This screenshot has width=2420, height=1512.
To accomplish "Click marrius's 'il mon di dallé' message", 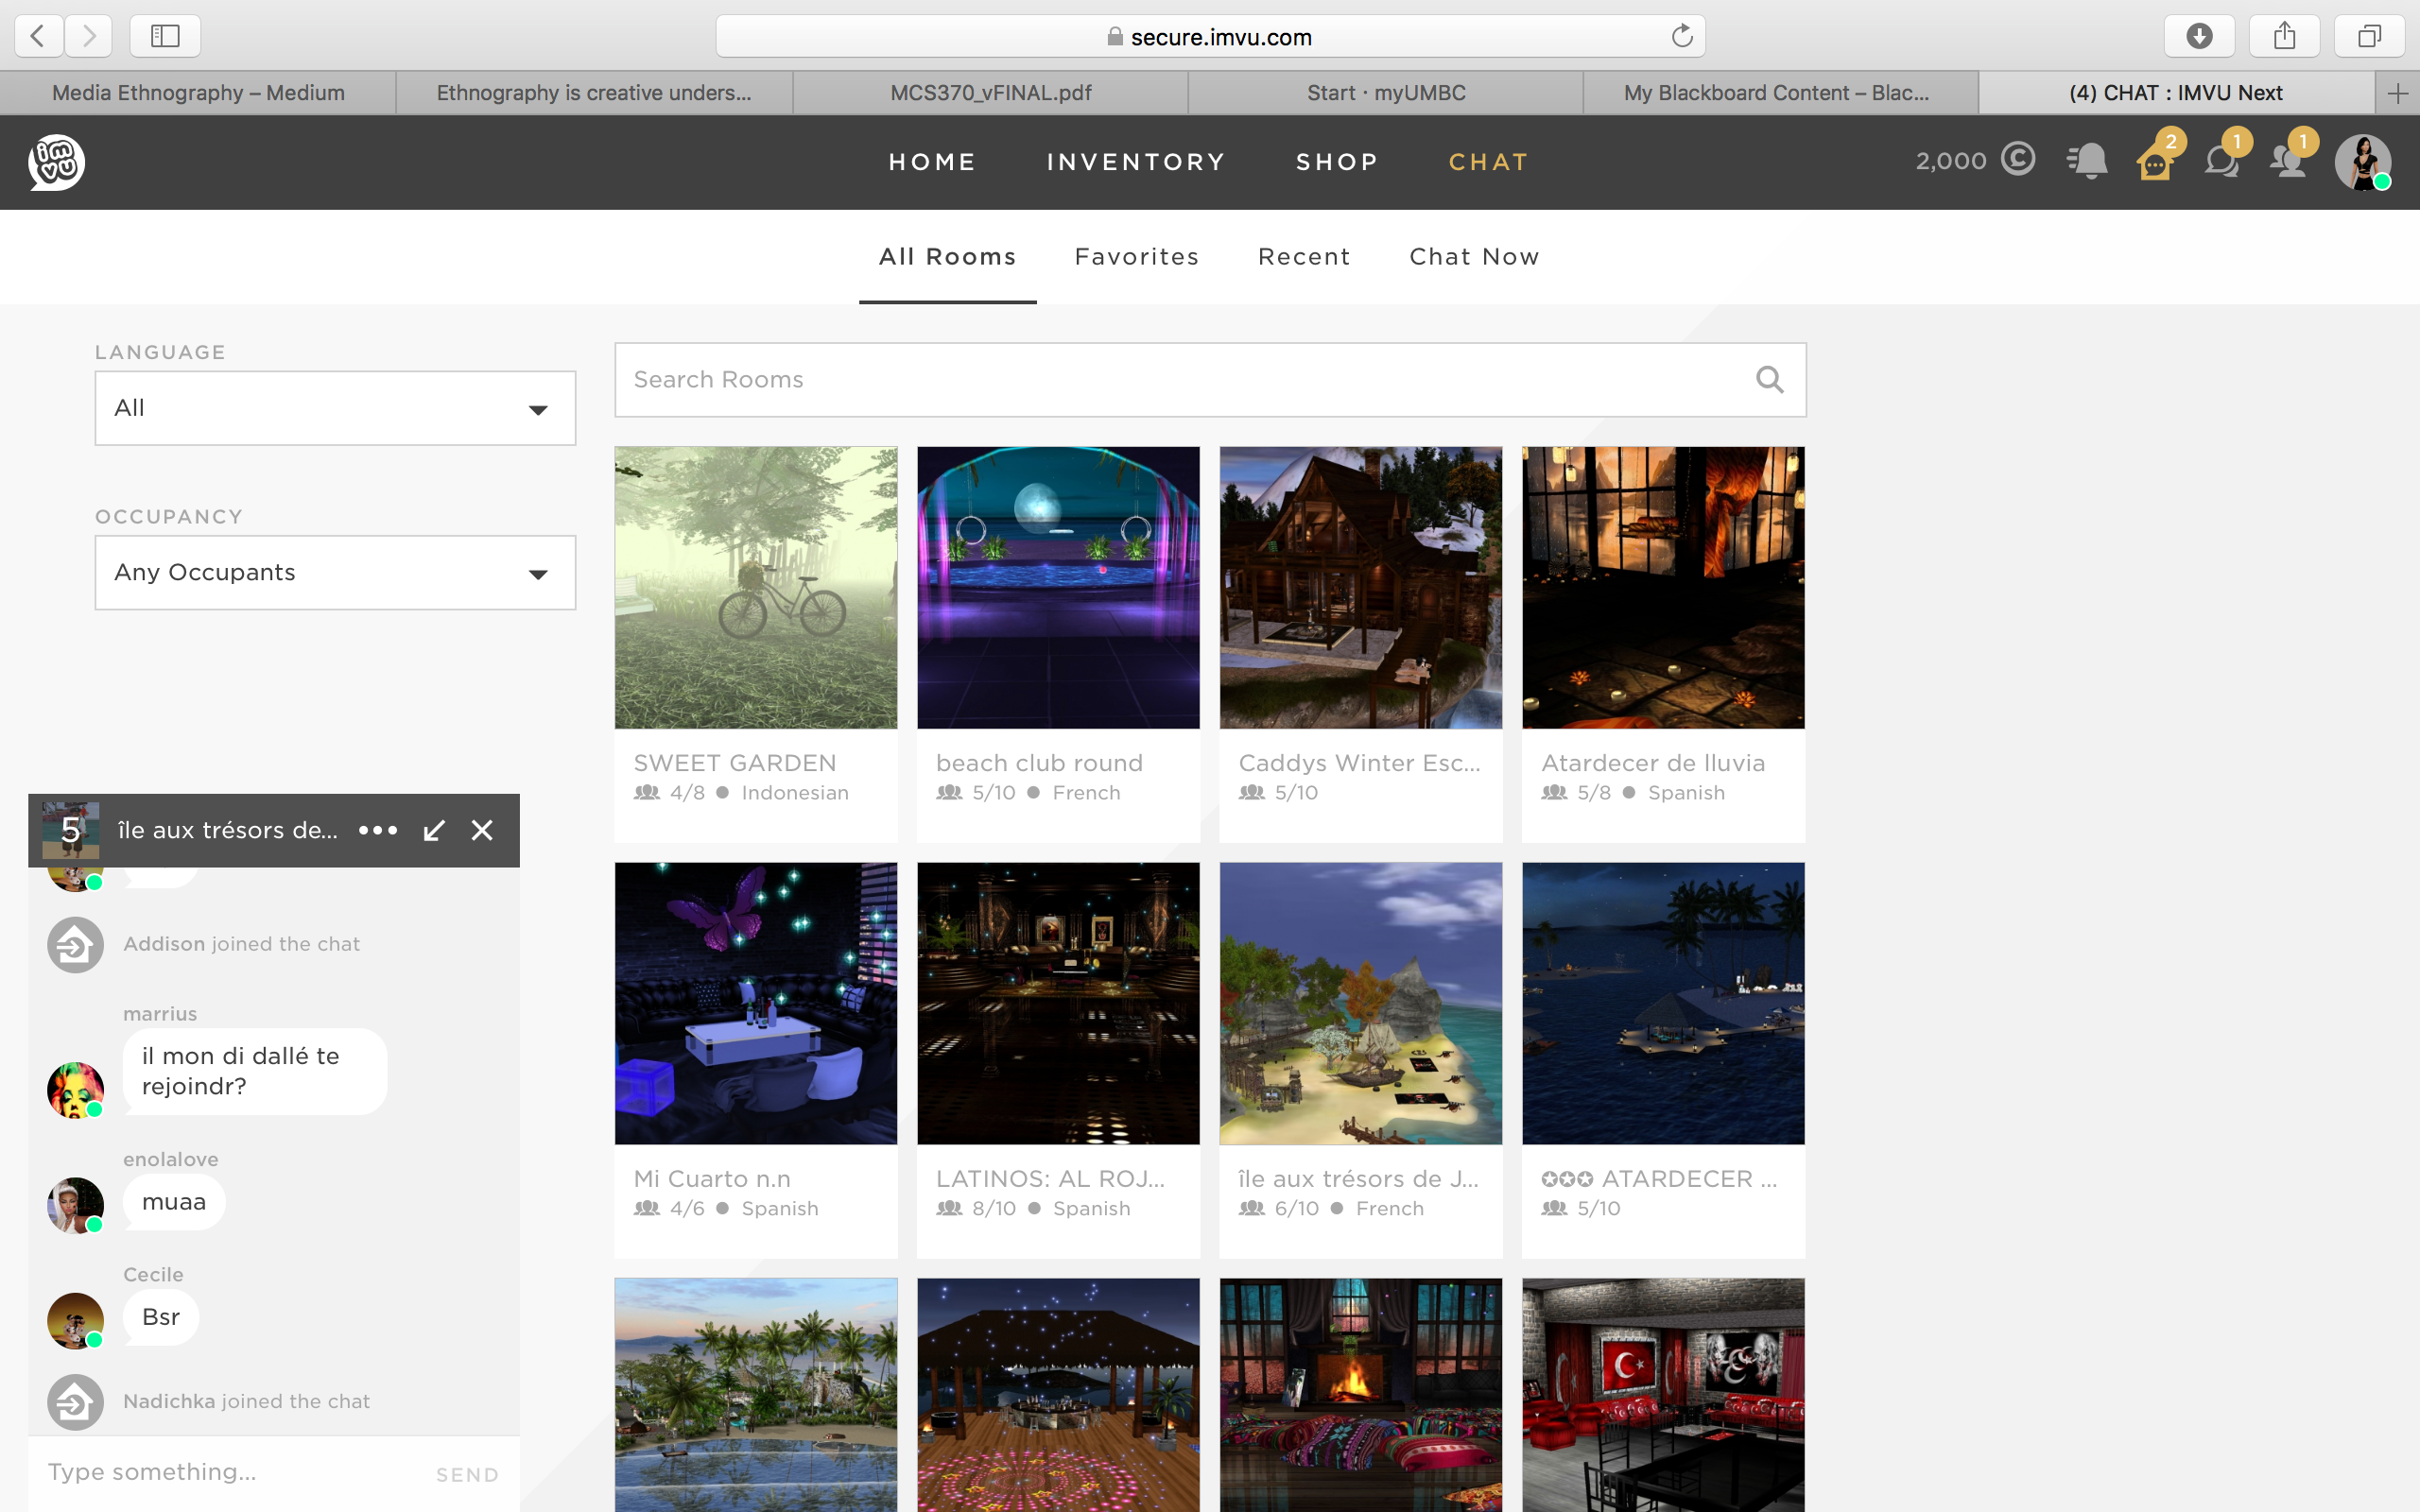I will point(254,1071).
